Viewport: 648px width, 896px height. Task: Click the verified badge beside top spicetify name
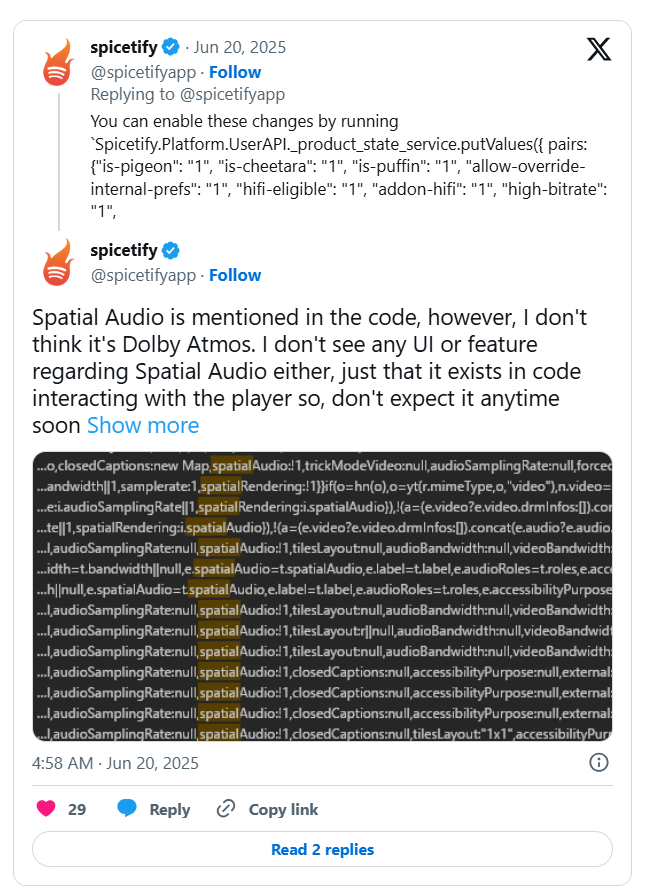[171, 47]
